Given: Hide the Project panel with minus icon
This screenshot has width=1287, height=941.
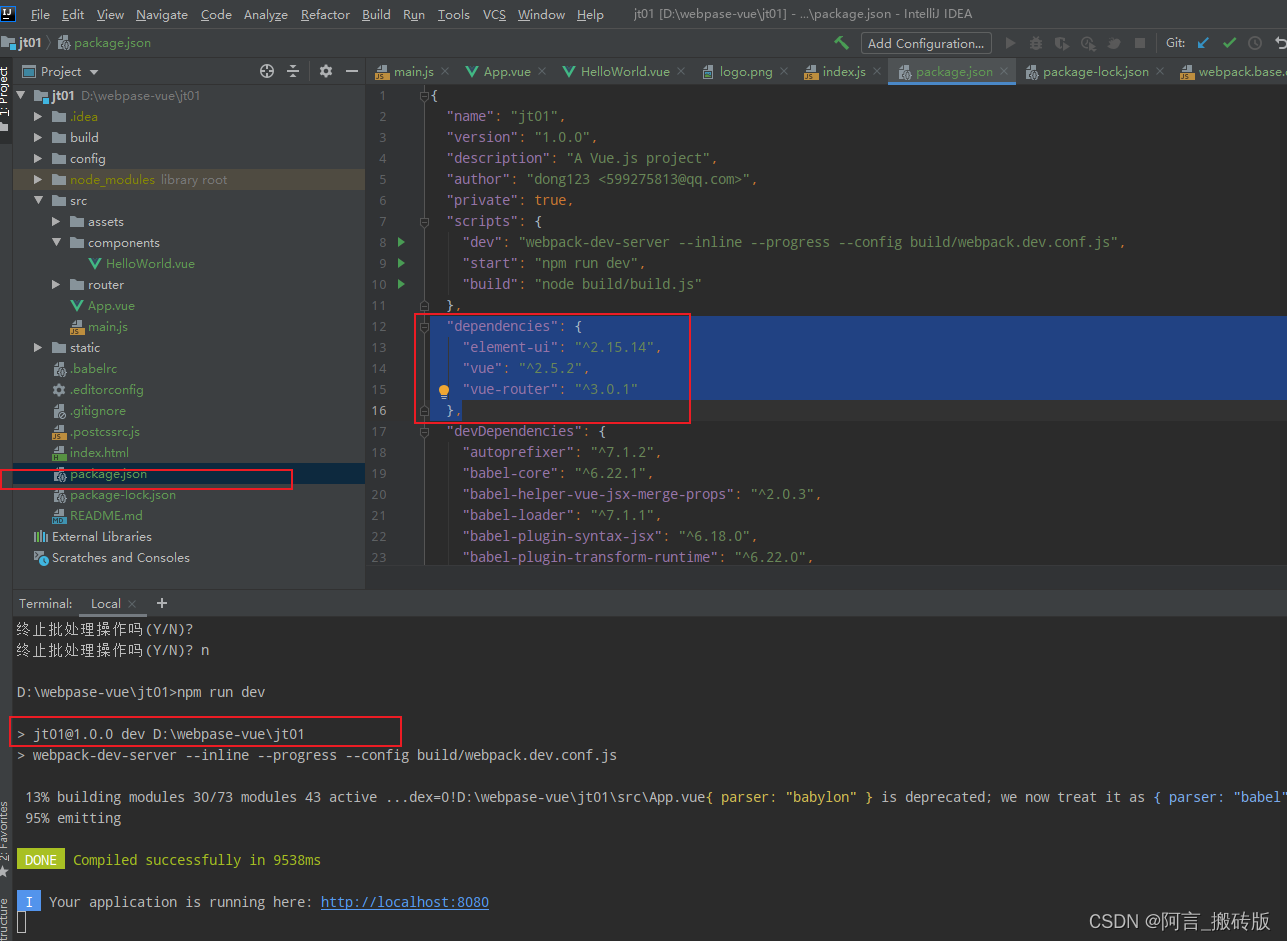Looking at the screenshot, I should [x=352, y=71].
